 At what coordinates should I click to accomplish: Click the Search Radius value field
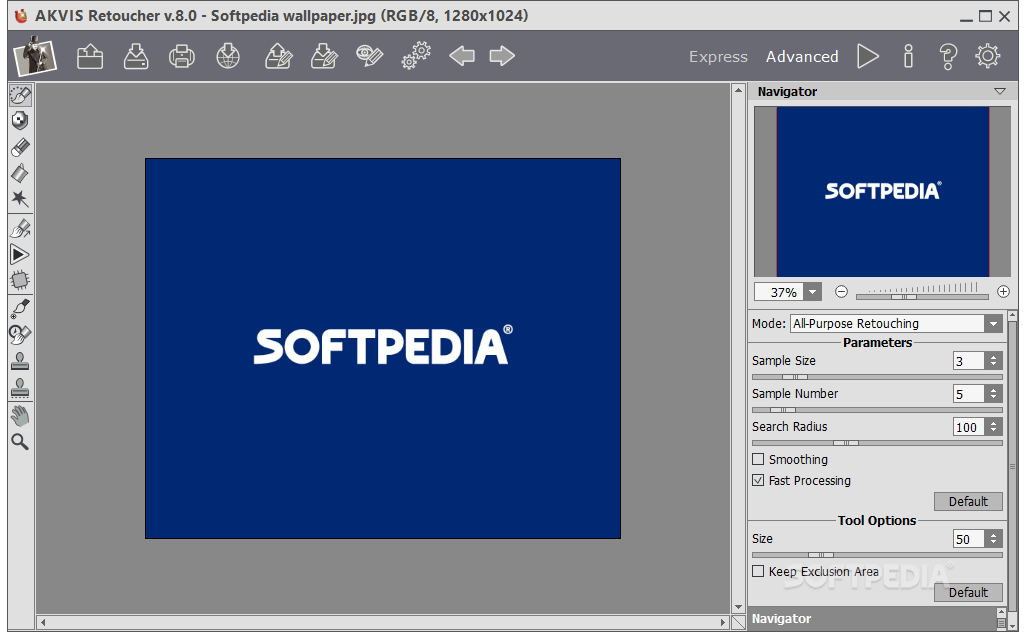969,426
